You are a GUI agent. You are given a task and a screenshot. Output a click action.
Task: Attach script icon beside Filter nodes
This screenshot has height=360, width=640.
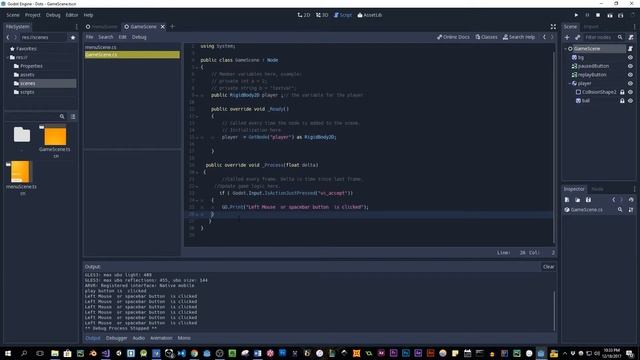[x=631, y=37]
